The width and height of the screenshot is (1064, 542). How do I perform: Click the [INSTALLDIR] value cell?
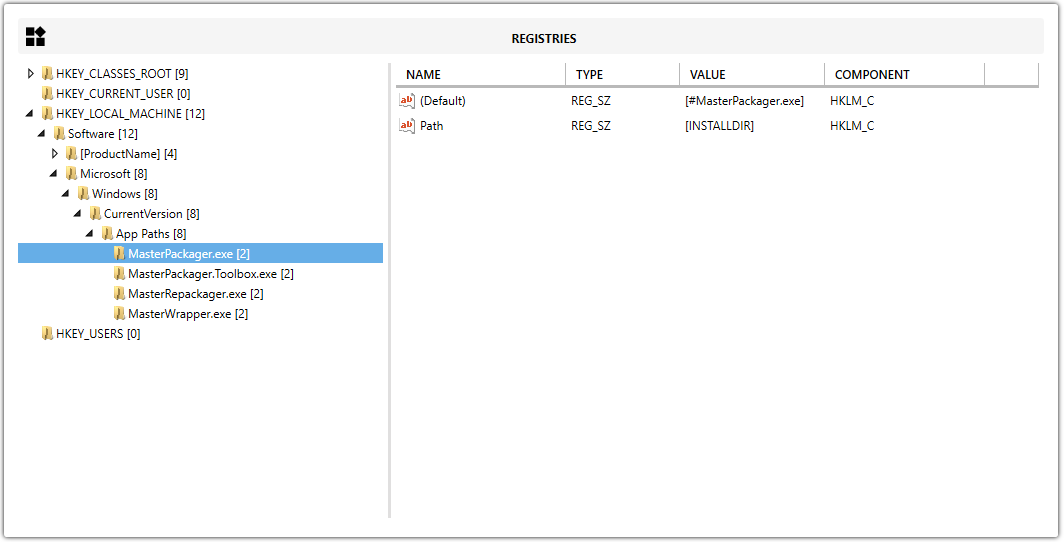click(x=719, y=125)
